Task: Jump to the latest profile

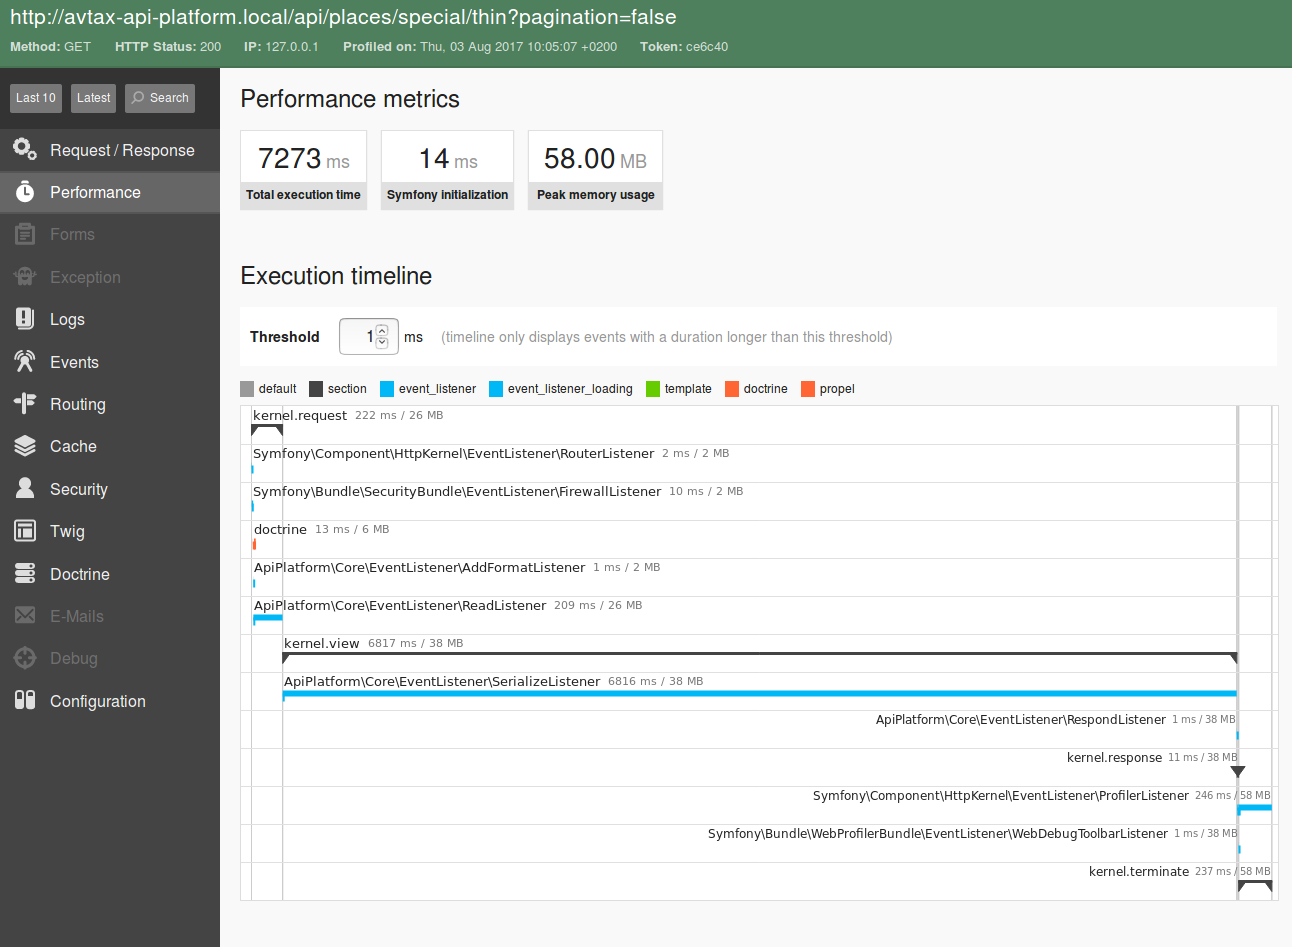Action: click(93, 97)
